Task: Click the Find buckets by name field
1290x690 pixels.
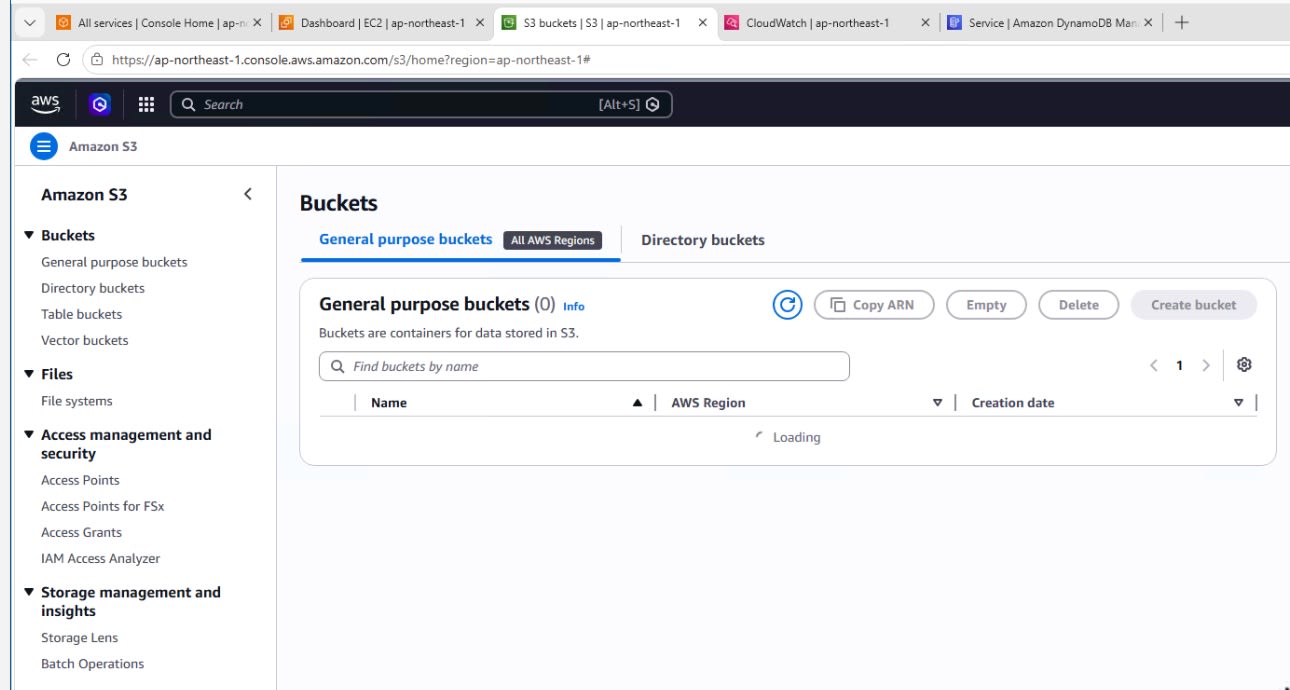Action: (x=584, y=366)
